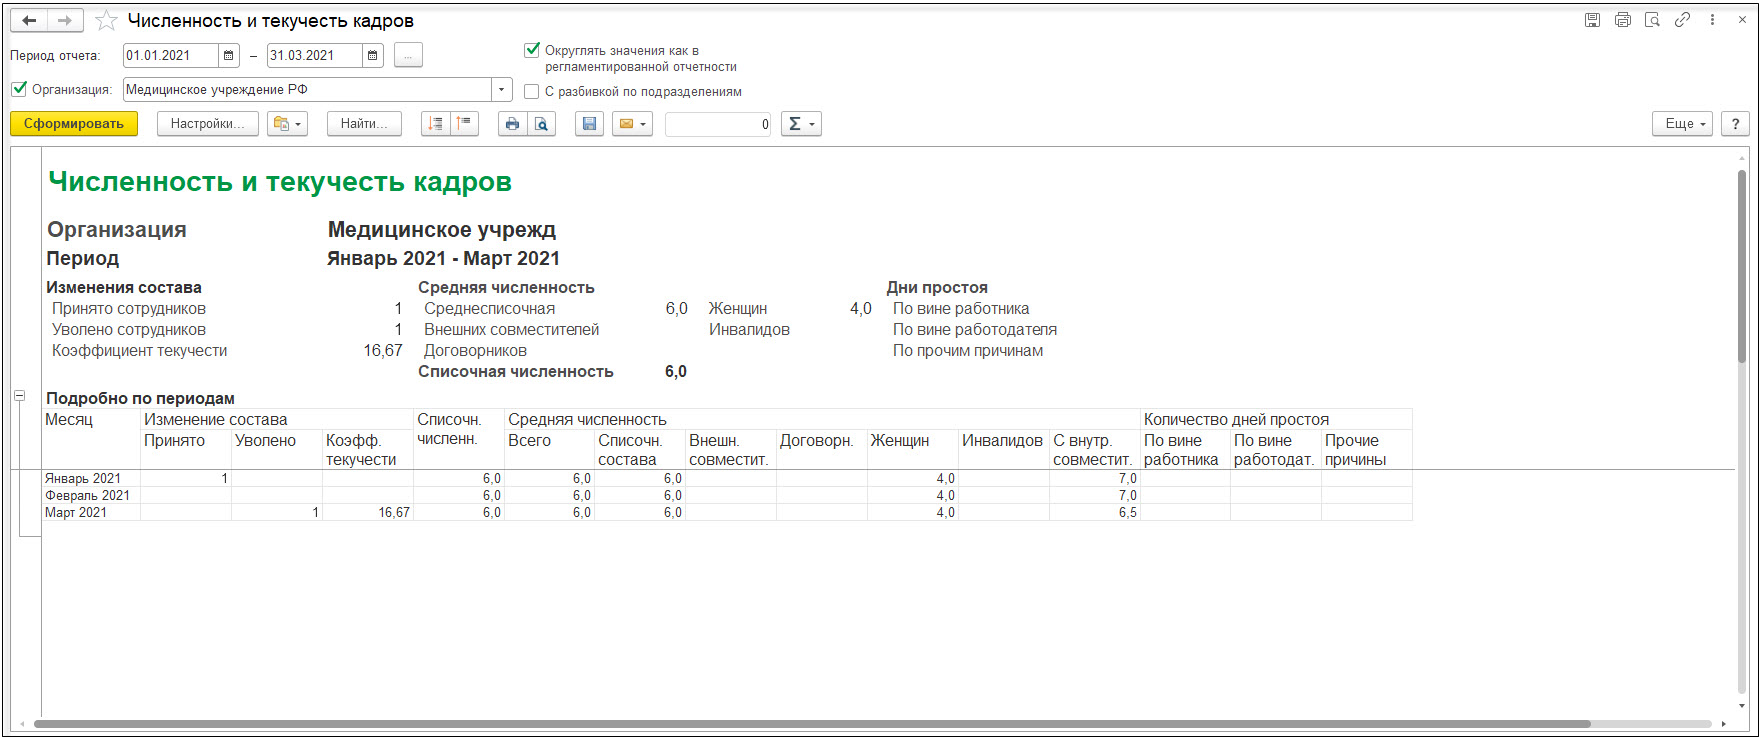Viewport: 1759px width, 737px height.
Task: Enable С разбивкой по подразделениям checkbox
Action: click(532, 92)
